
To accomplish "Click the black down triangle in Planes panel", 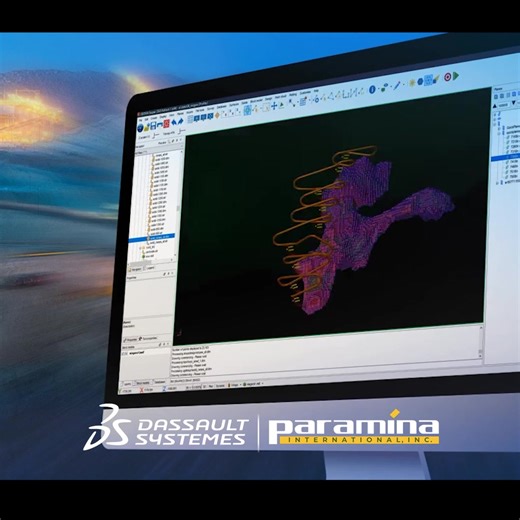I will (513, 103).
